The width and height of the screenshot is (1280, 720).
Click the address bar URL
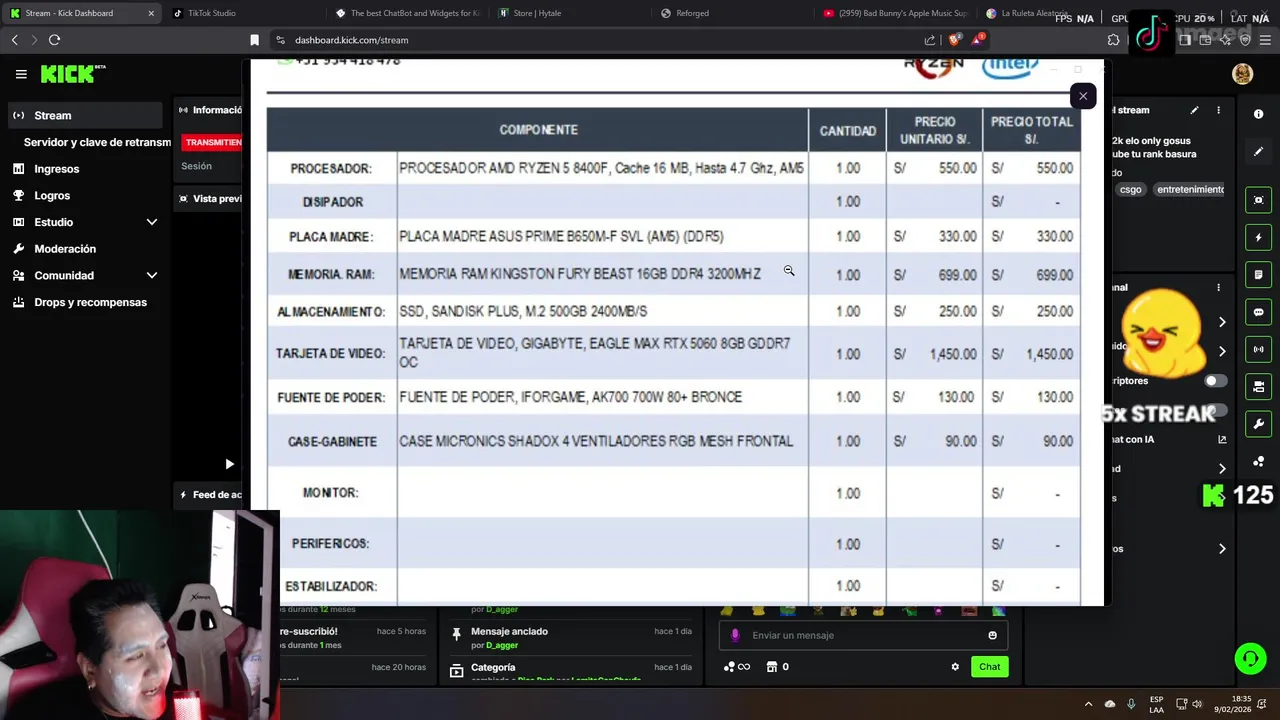[351, 40]
